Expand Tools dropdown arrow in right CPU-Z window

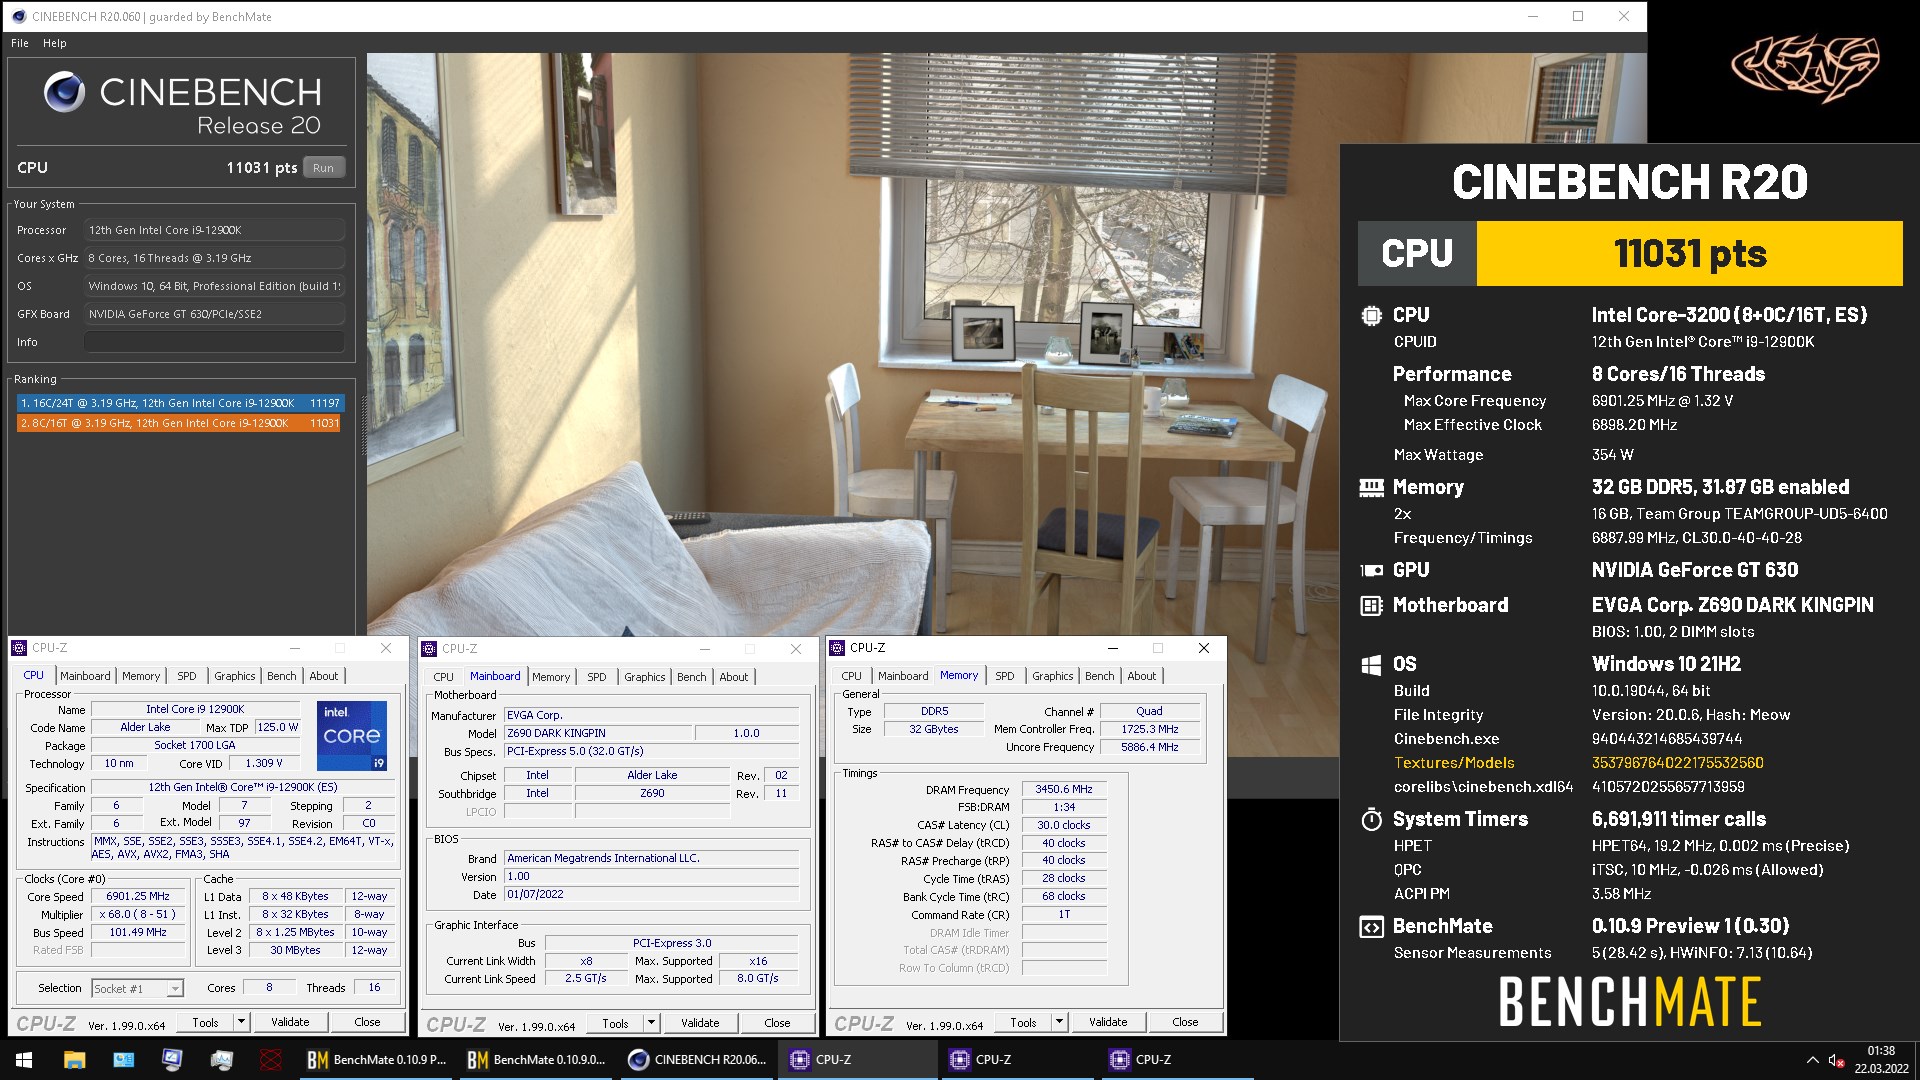coord(1059,1022)
